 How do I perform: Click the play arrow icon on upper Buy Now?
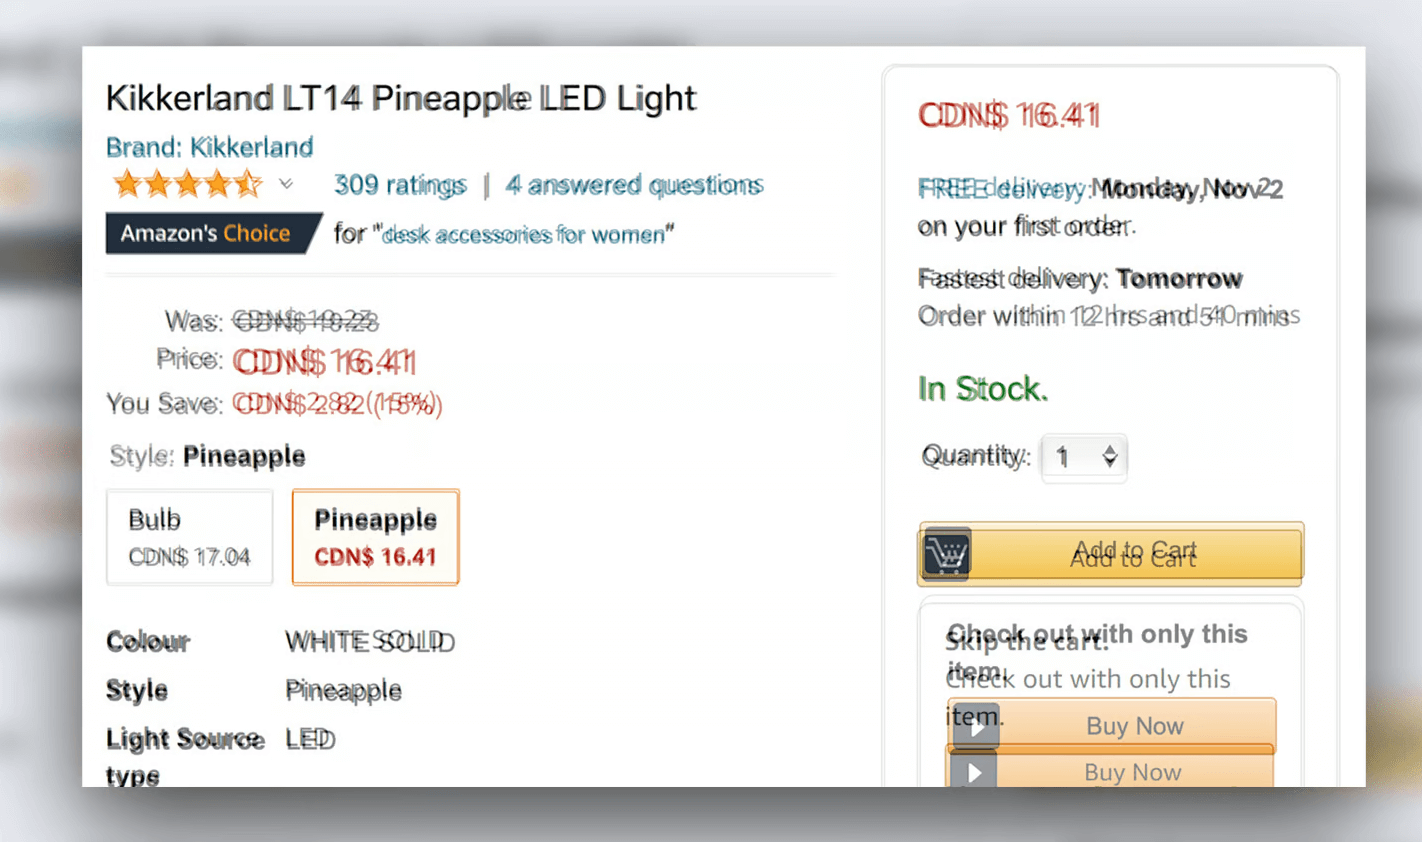click(975, 726)
